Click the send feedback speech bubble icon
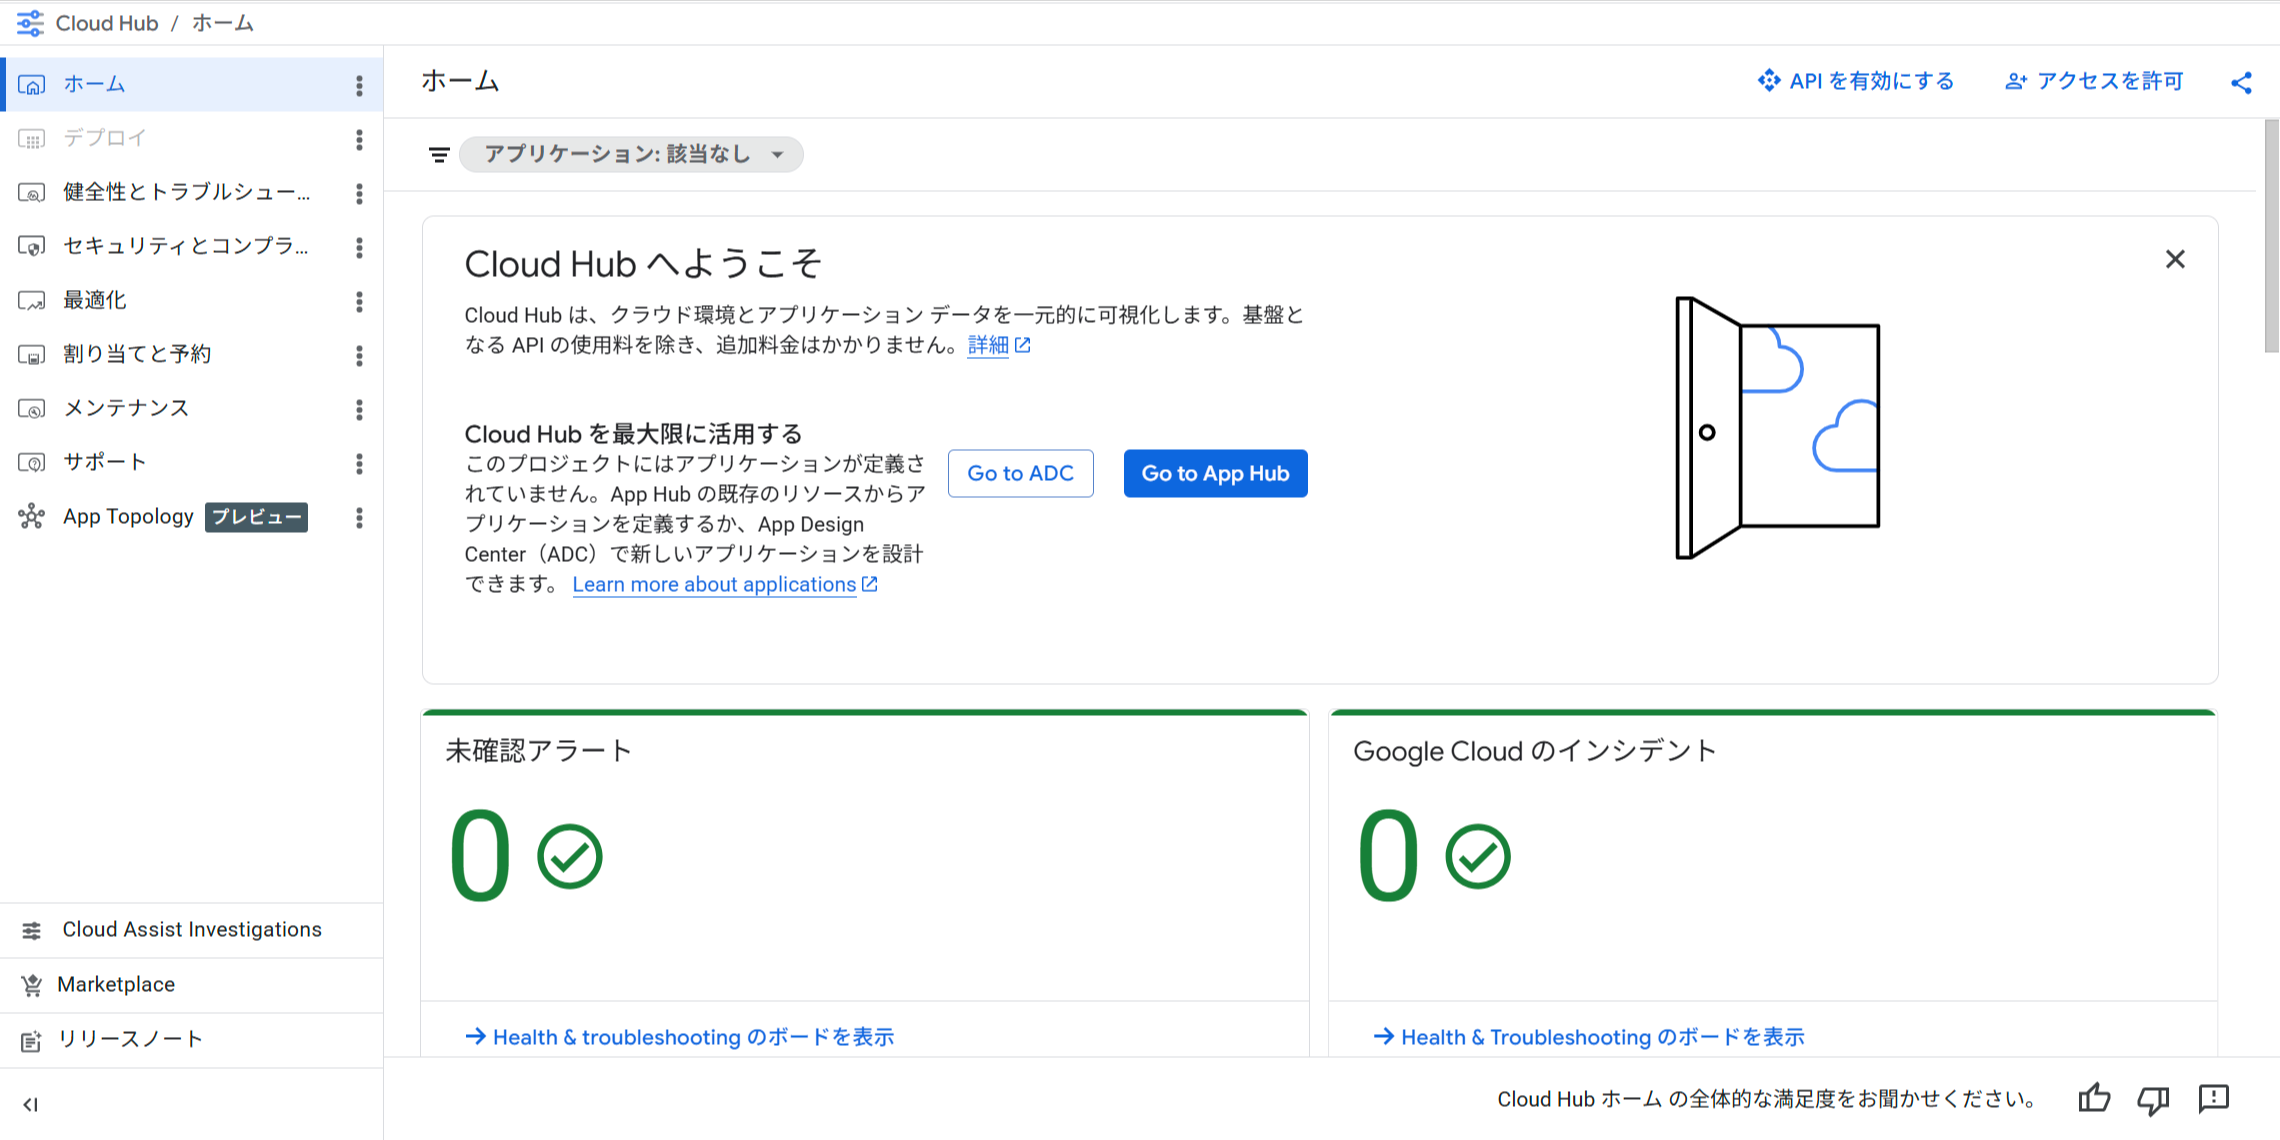 click(2214, 1100)
